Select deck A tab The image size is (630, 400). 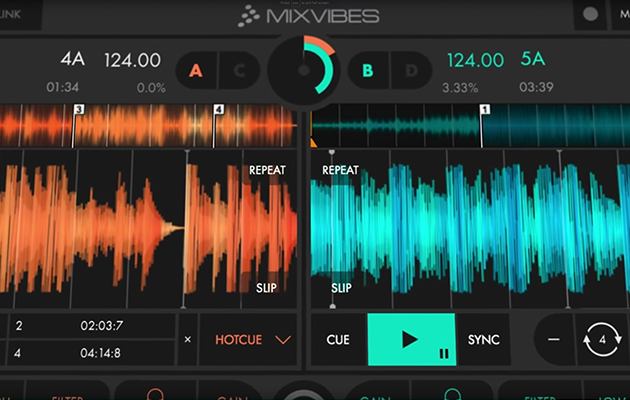click(196, 71)
